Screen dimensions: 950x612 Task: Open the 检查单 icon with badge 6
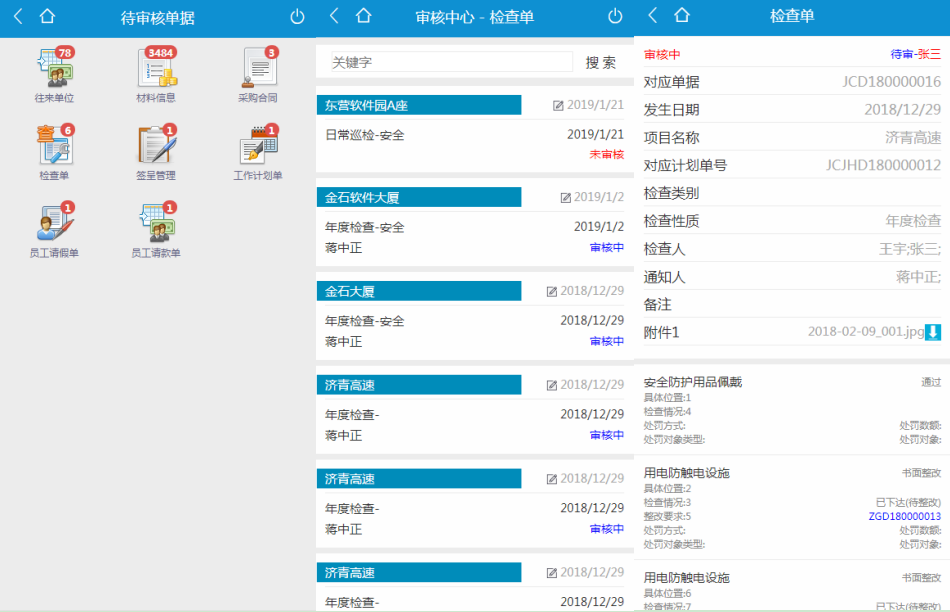(x=54, y=147)
